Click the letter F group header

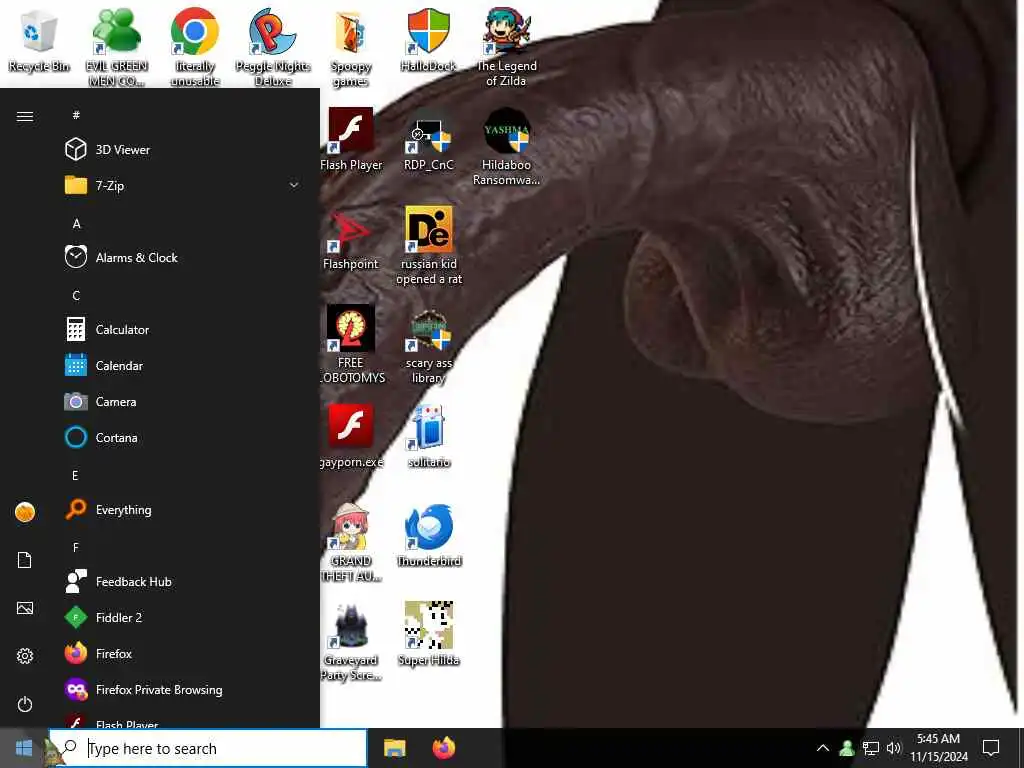tap(76, 547)
